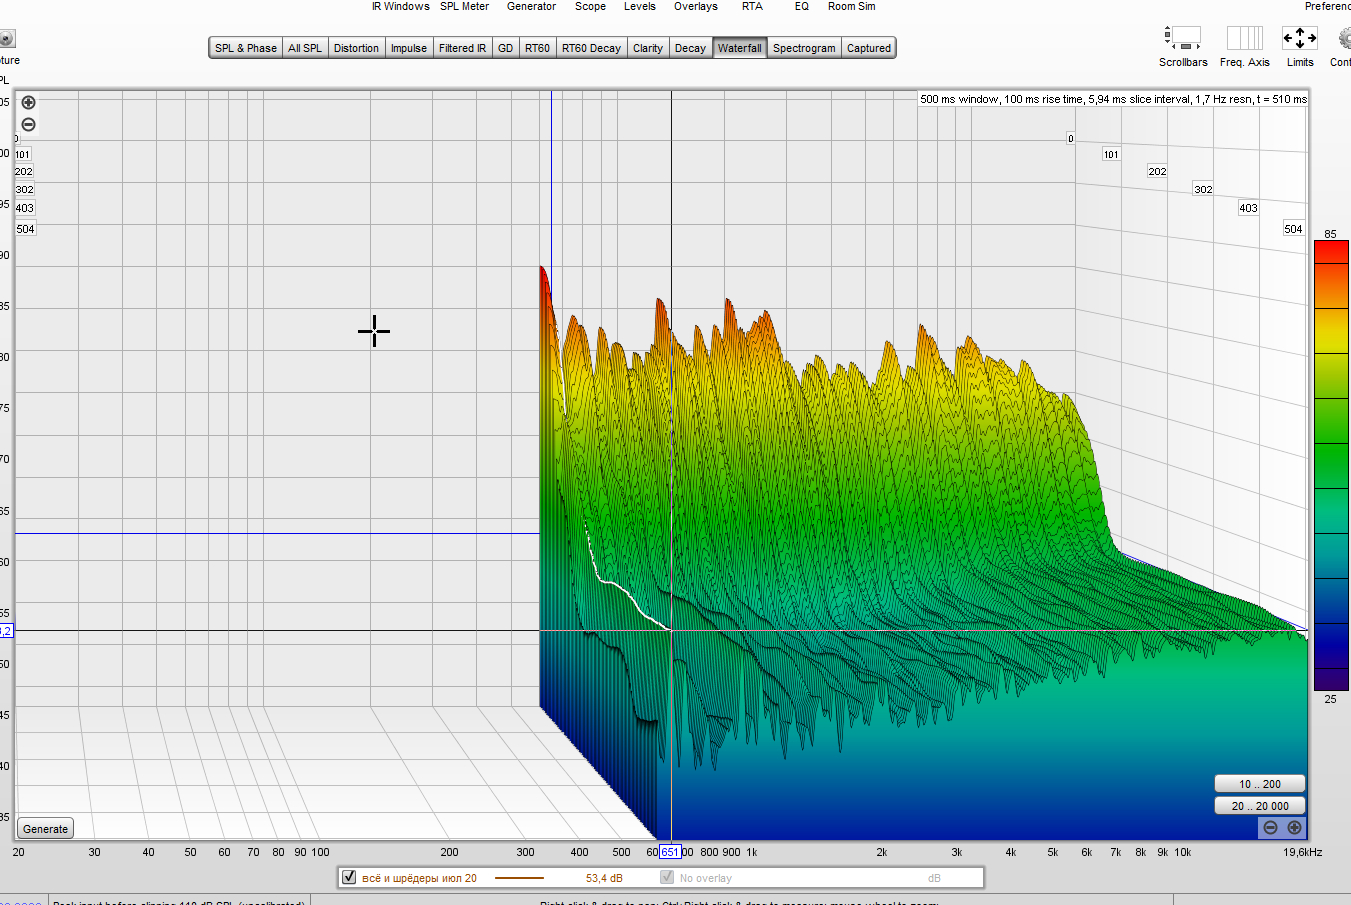Open the Freq. Axis toggle icon

click(1244, 39)
